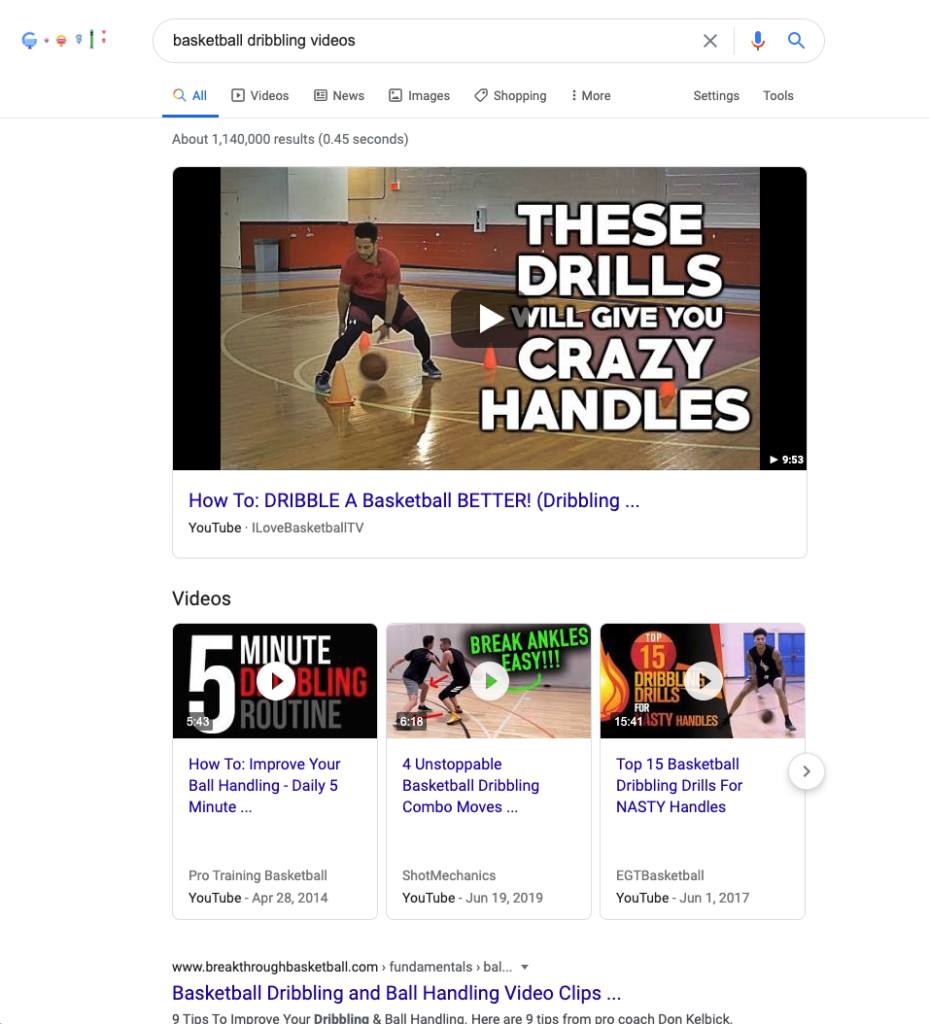Open search Tools
This screenshot has height=1024, width=929.
[778, 96]
